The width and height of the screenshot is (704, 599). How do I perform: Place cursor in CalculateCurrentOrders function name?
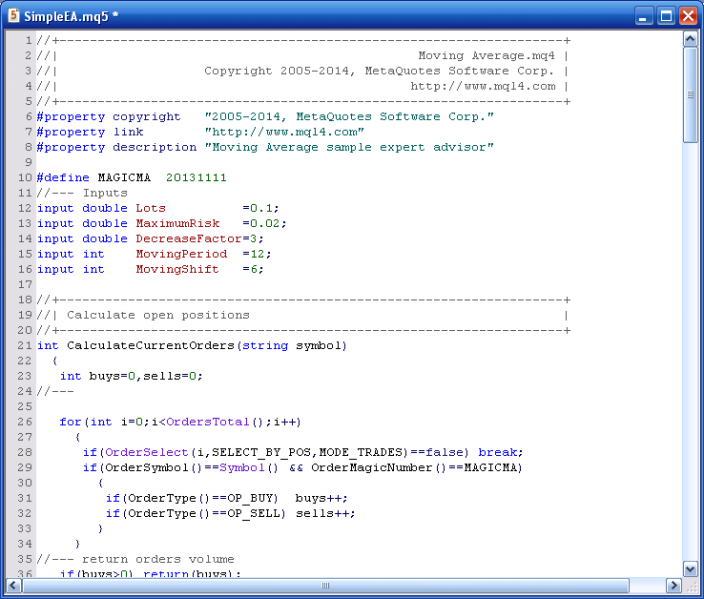[x=150, y=346]
